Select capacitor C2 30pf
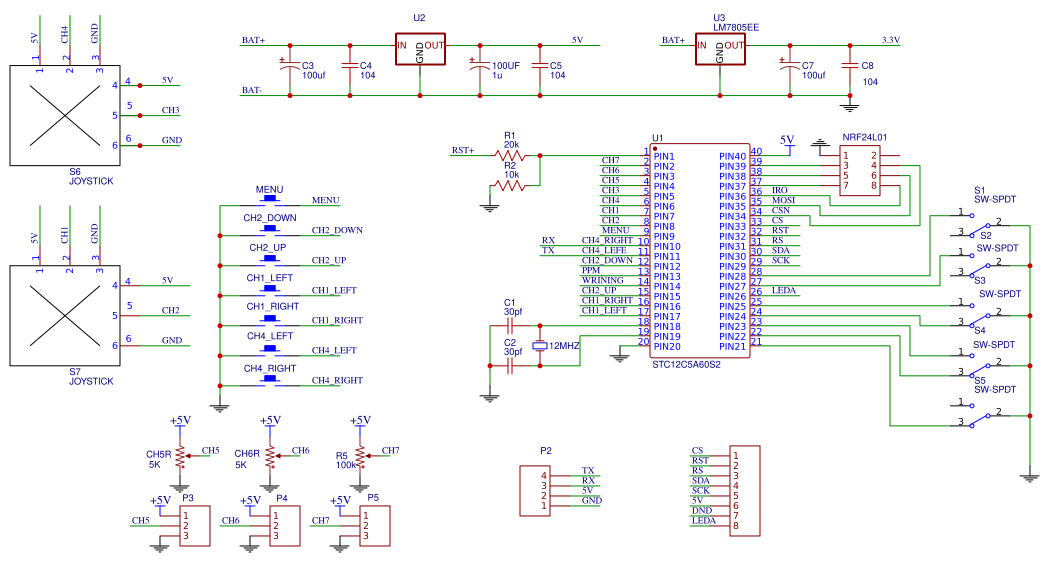The image size is (1049, 562). pyautogui.click(x=510, y=365)
